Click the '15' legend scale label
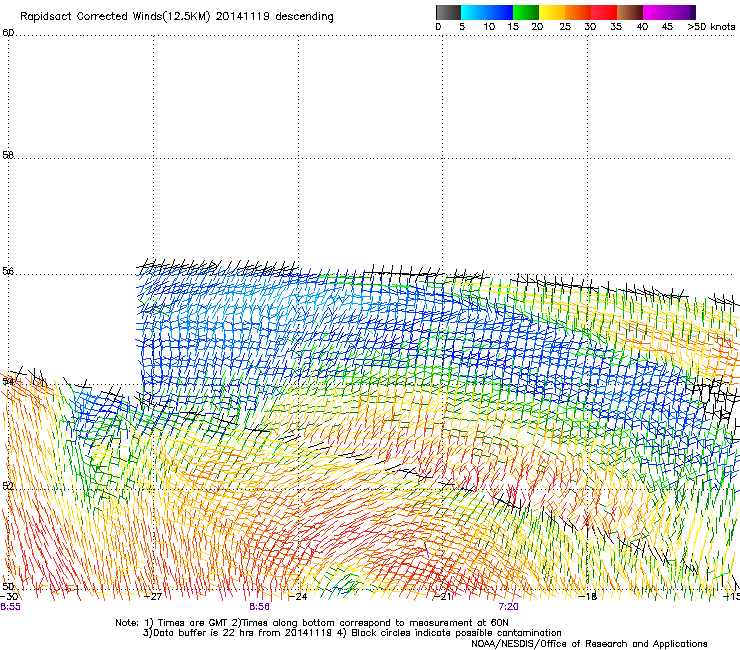This screenshot has height=650, width=740. (x=513, y=27)
